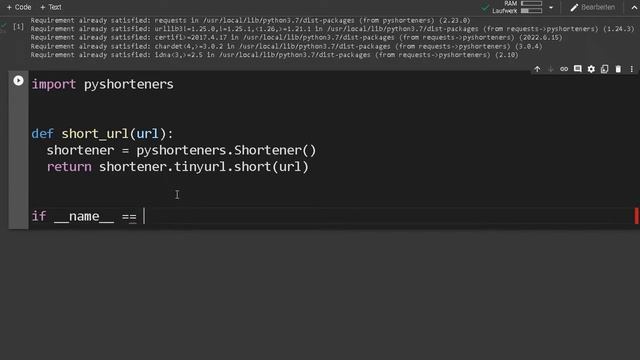Move the cell down with arrow icon
The image size is (640, 360).
551,69
